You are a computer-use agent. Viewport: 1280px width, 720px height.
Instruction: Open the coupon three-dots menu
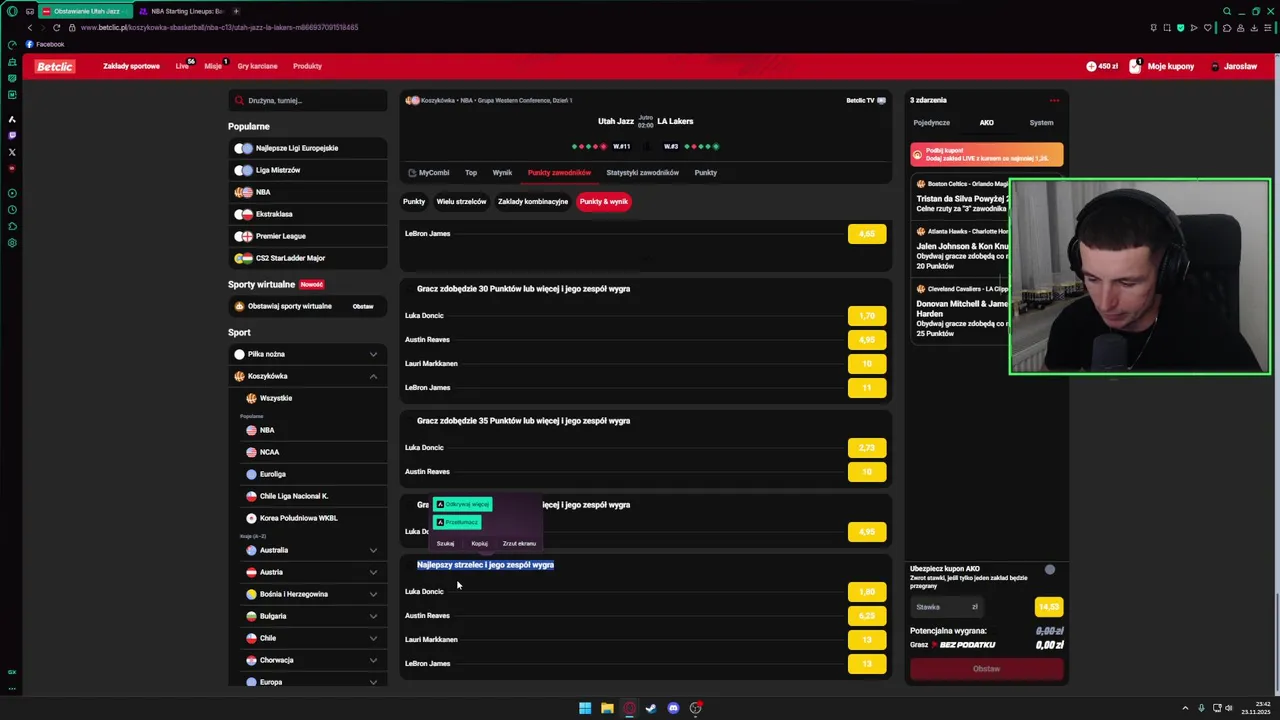coord(1054,100)
